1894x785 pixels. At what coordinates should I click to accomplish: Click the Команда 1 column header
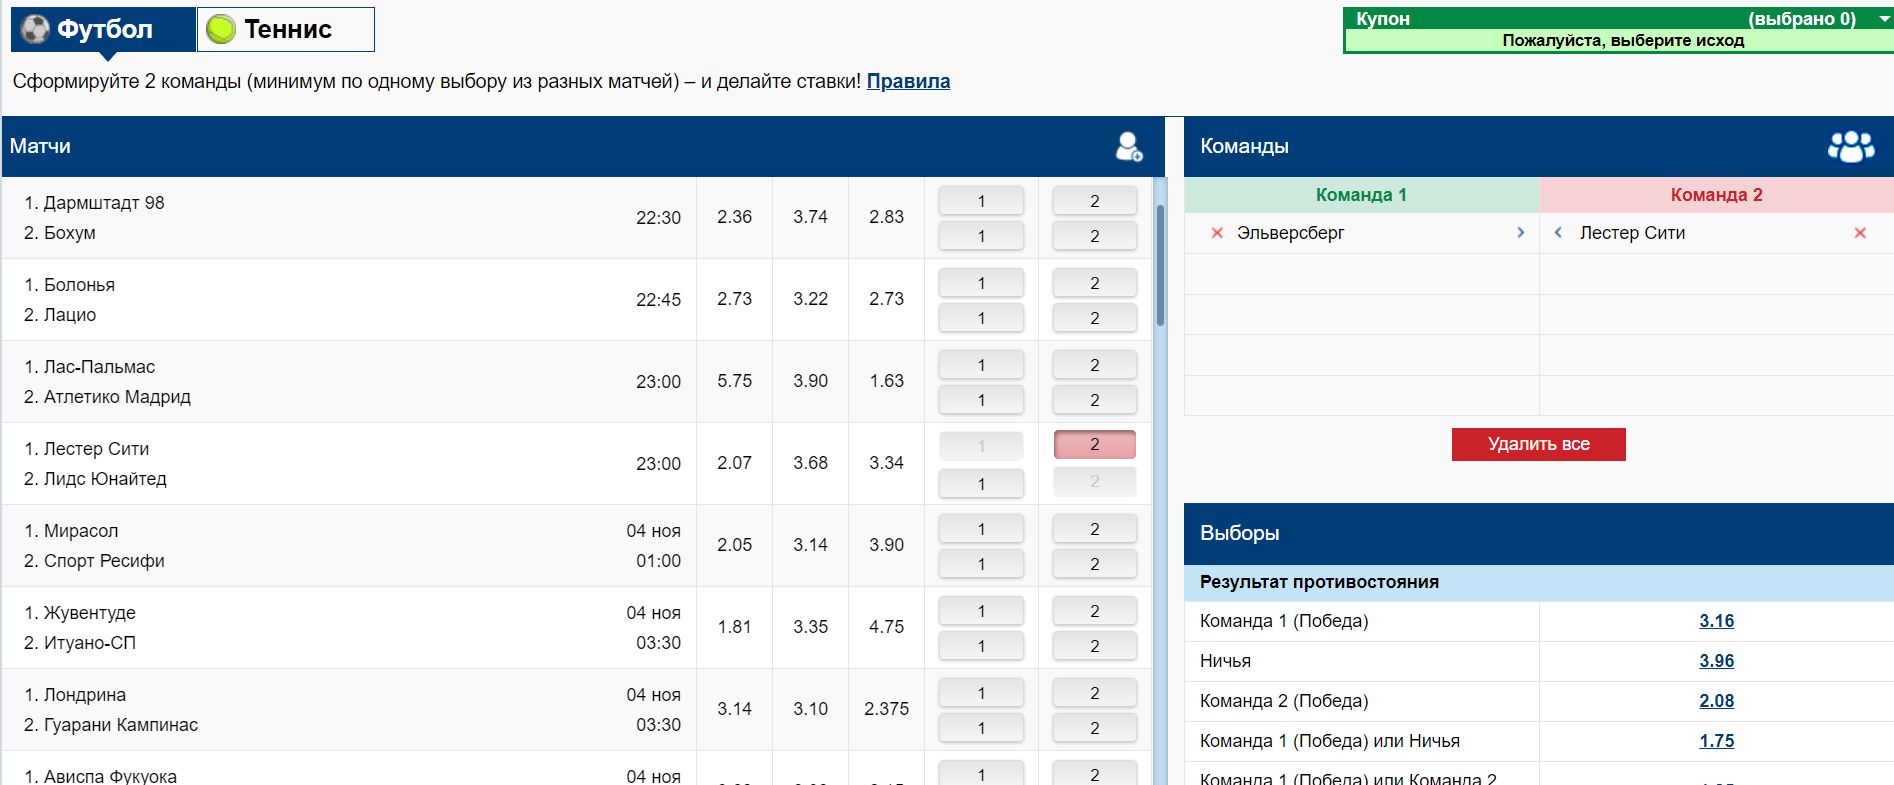pyautogui.click(x=1361, y=195)
